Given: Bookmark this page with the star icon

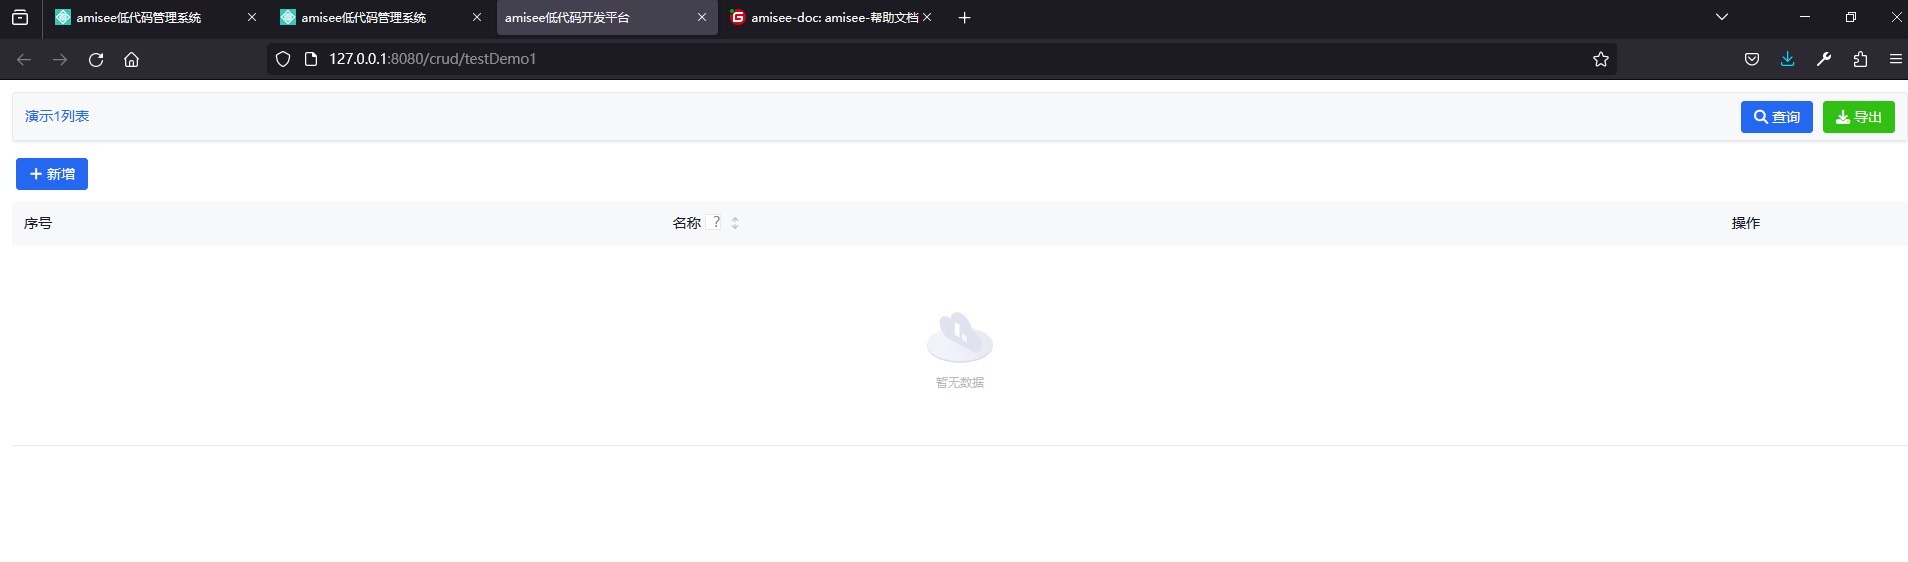Looking at the screenshot, I should pyautogui.click(x=1600, y=59).
